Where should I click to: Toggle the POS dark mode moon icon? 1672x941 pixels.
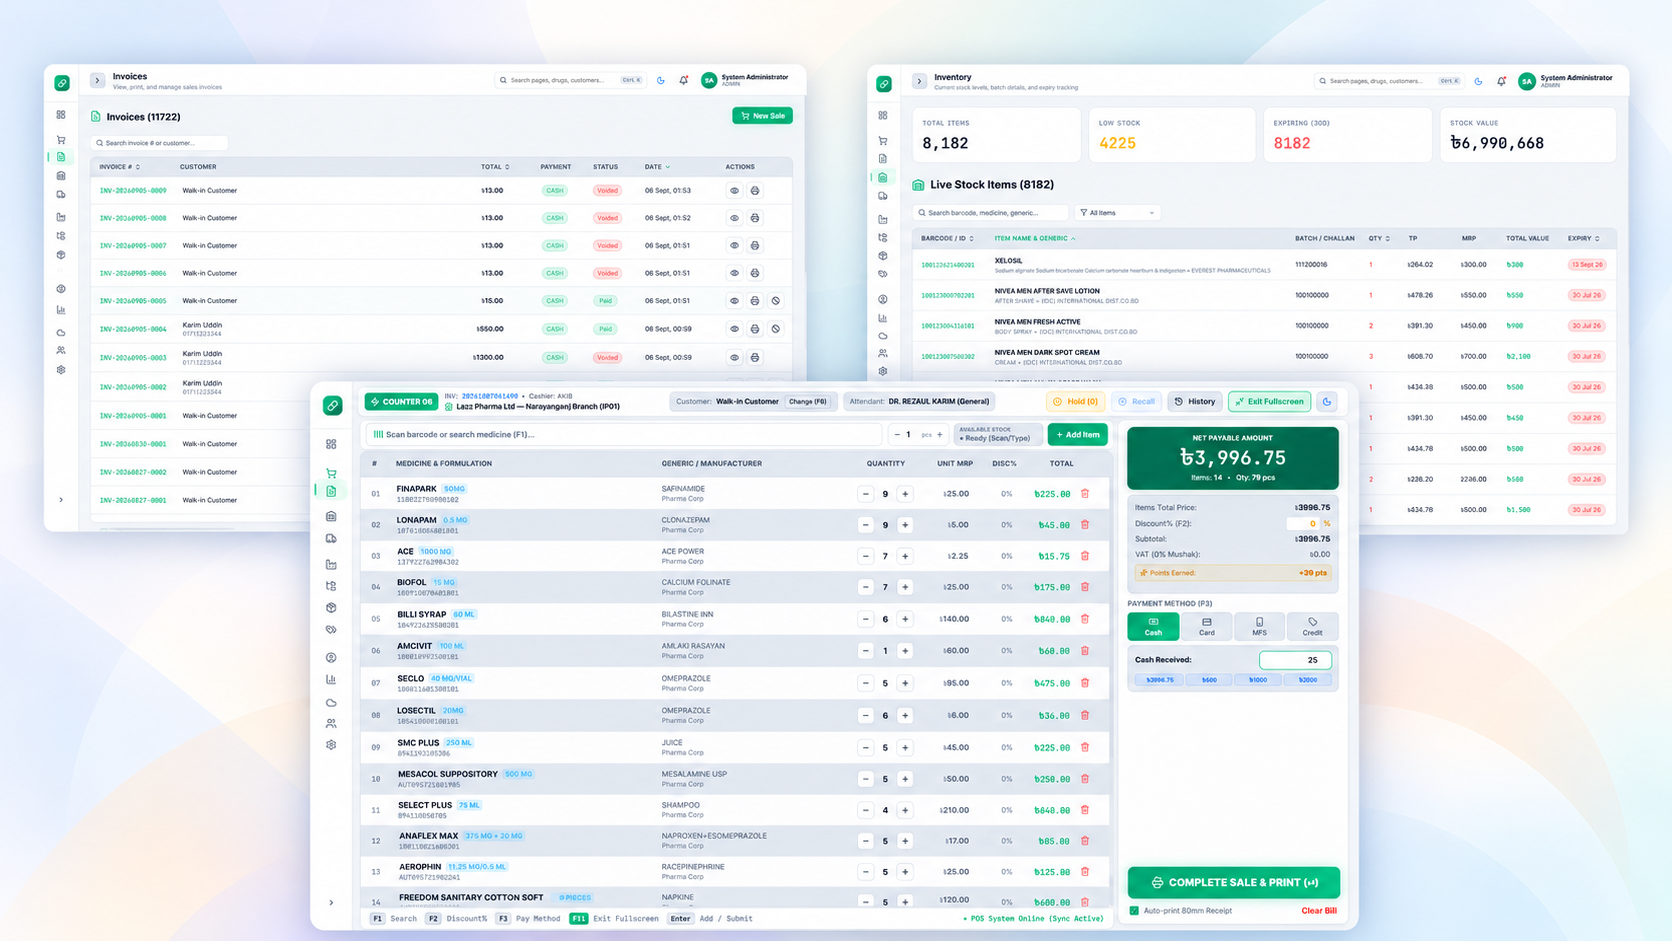coord(1327,402)
